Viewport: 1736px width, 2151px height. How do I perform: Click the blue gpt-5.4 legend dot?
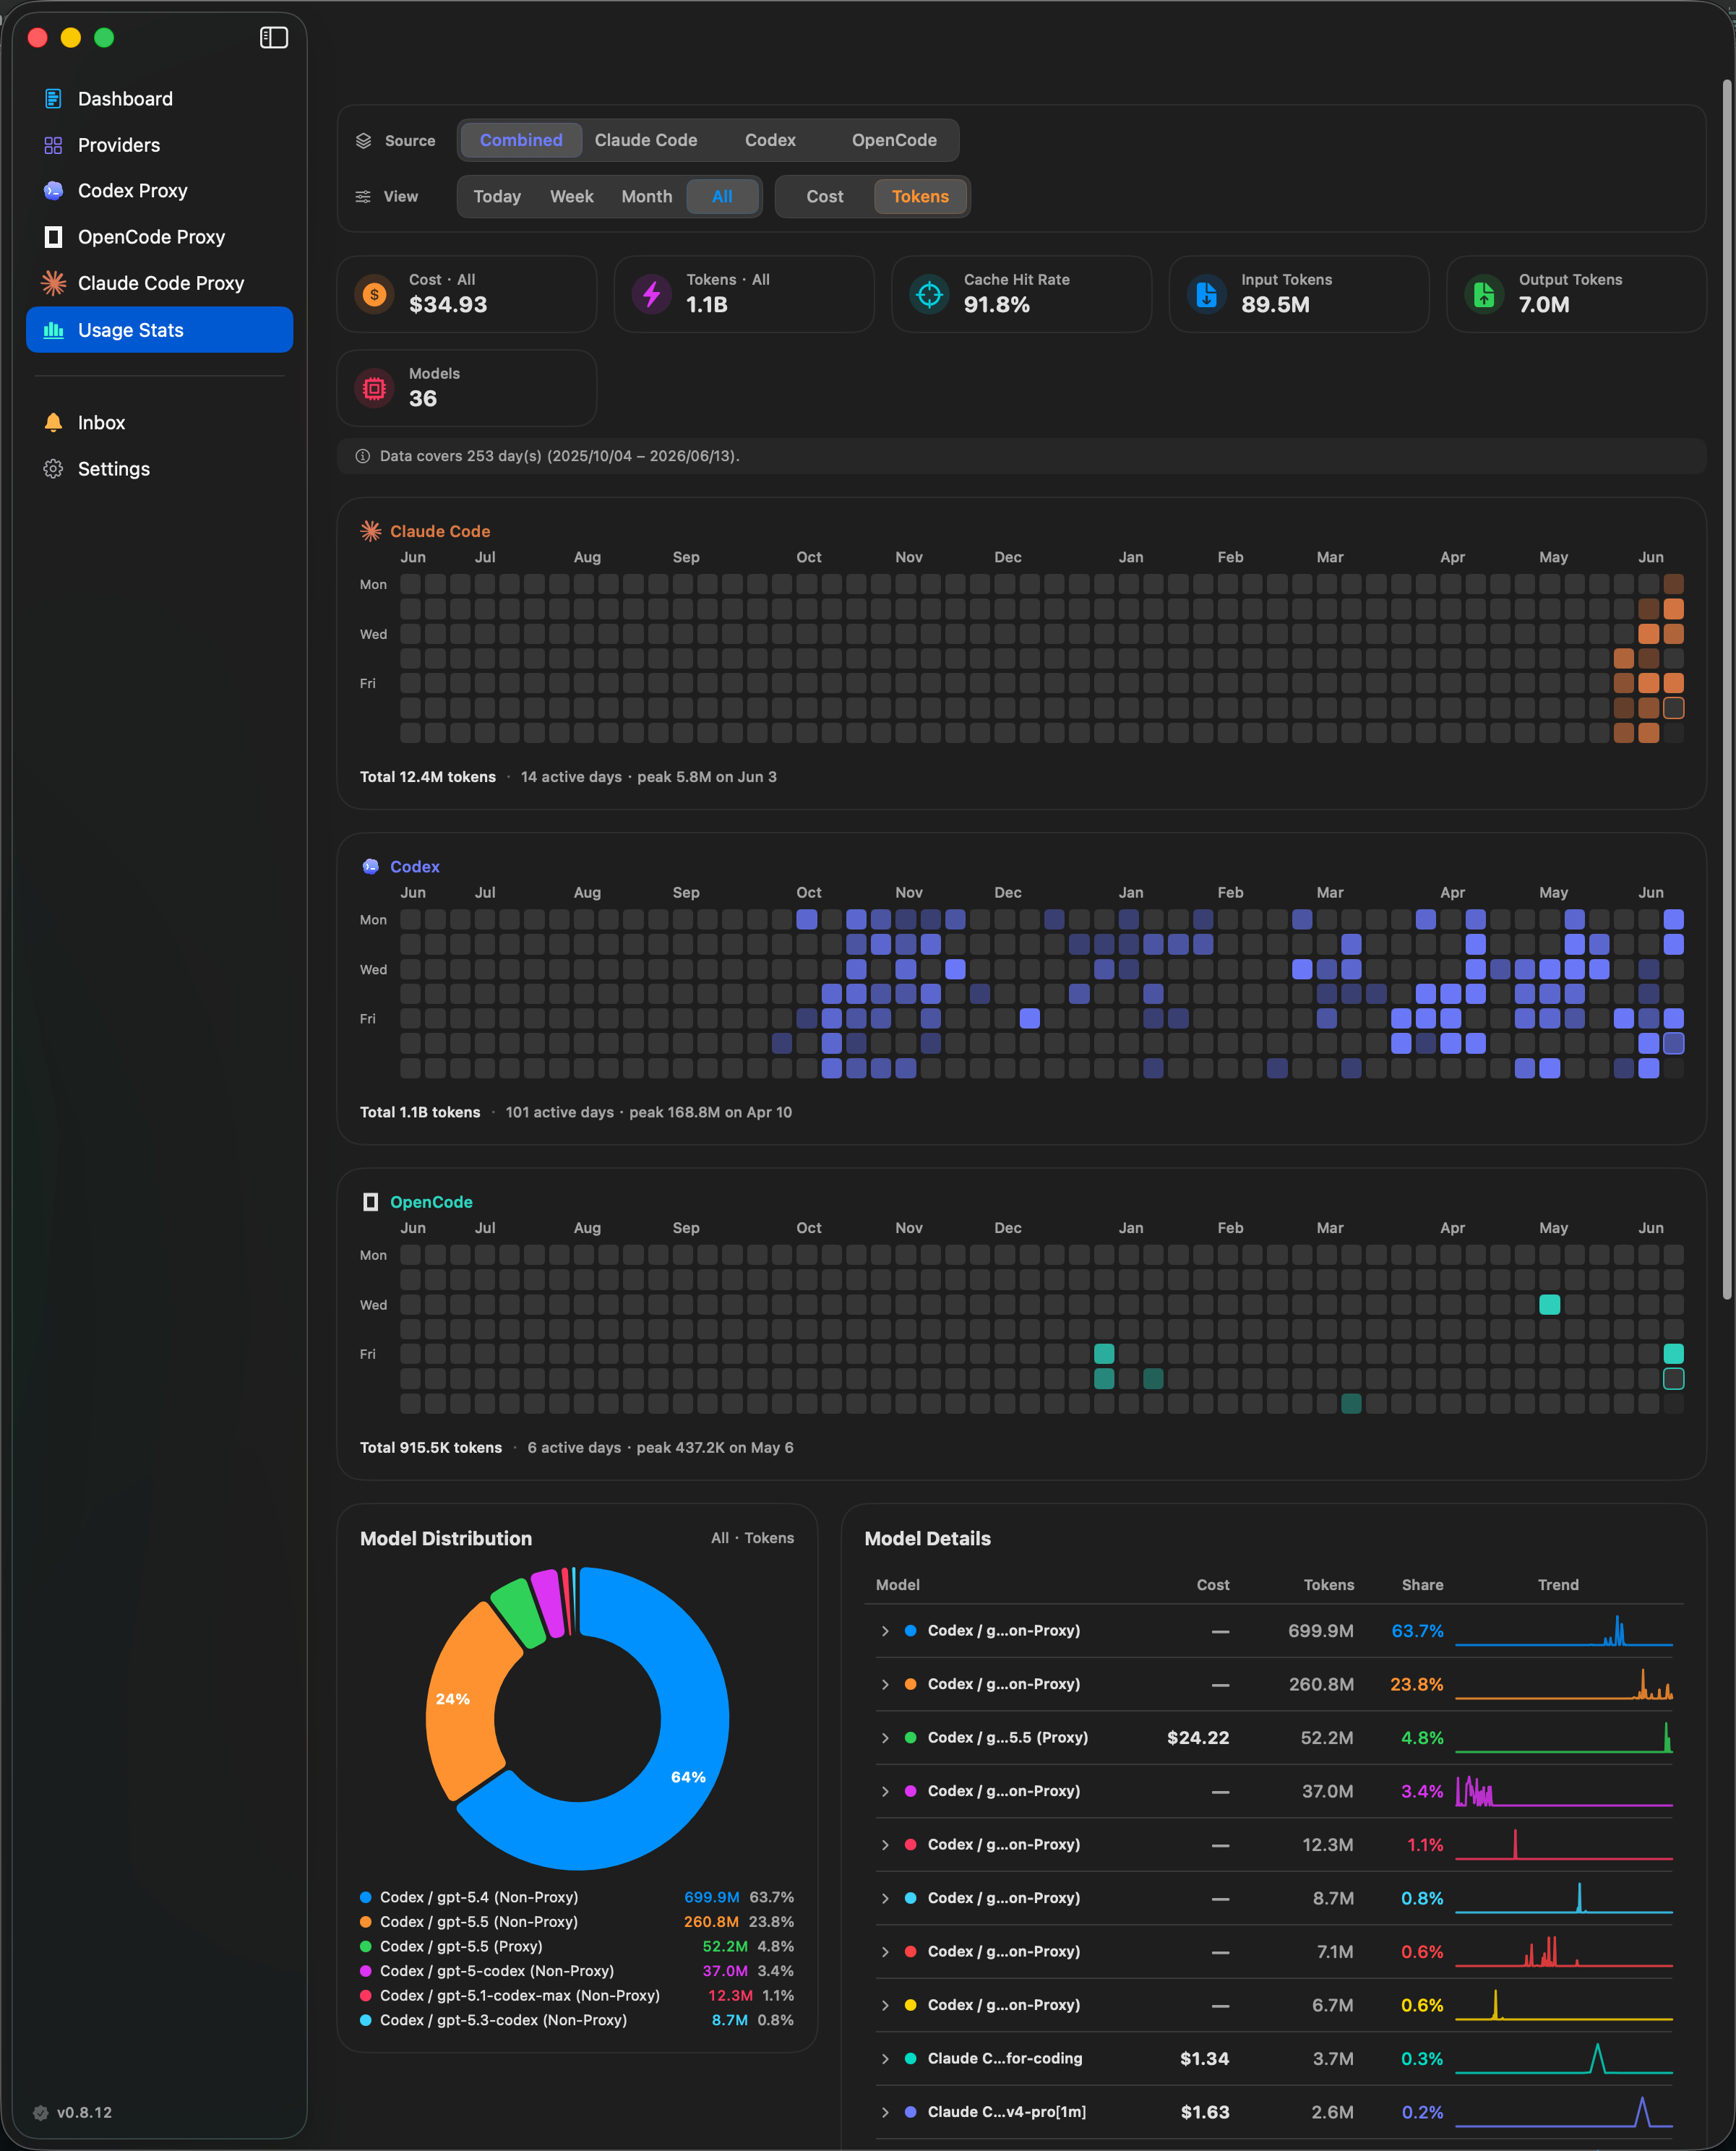[x=366, y=1898]
